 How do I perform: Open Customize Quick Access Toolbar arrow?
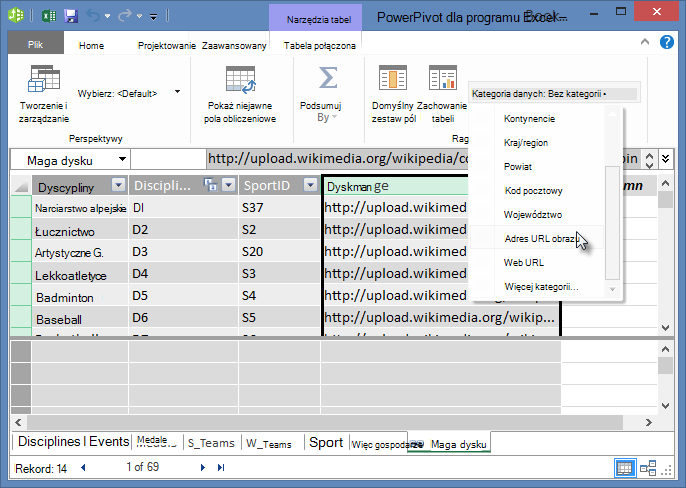point(154,17)
